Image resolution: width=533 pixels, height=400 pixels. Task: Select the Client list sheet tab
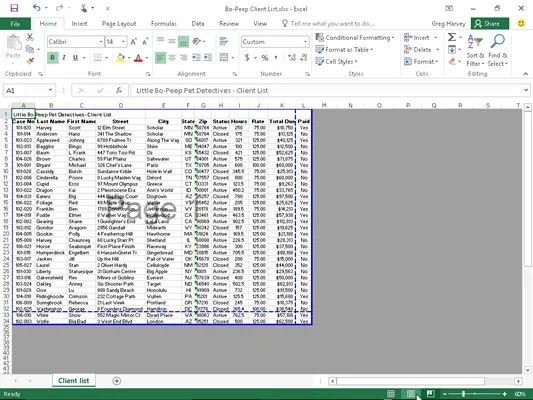[73, 381]
